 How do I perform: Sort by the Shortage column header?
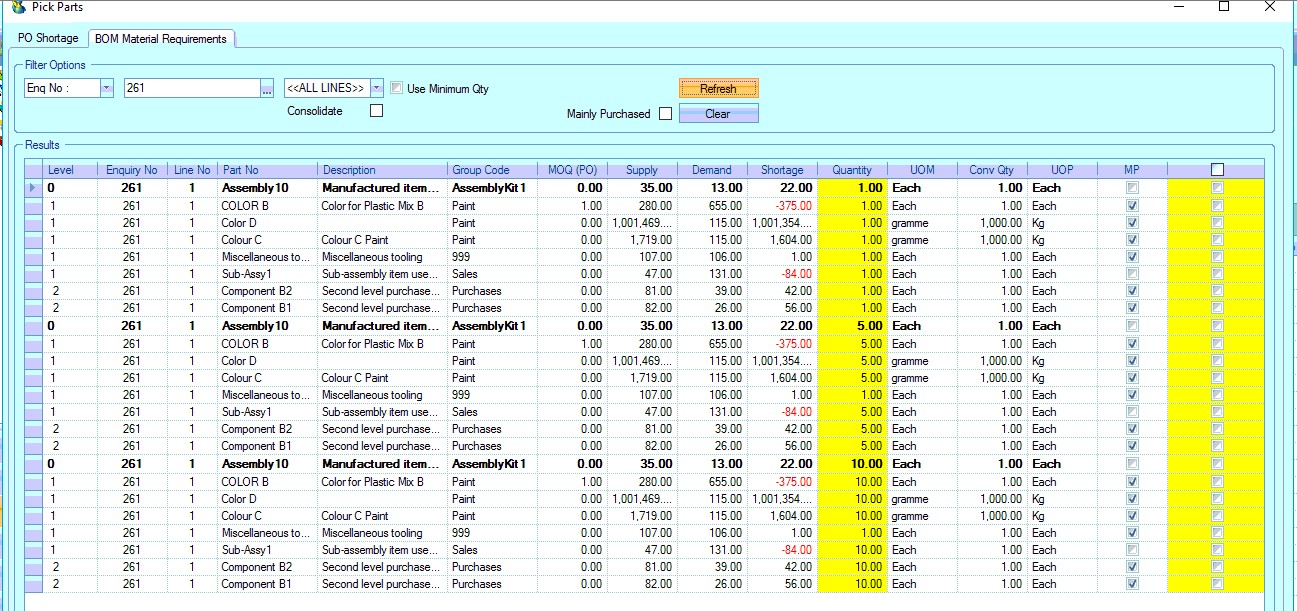[781, 170]
